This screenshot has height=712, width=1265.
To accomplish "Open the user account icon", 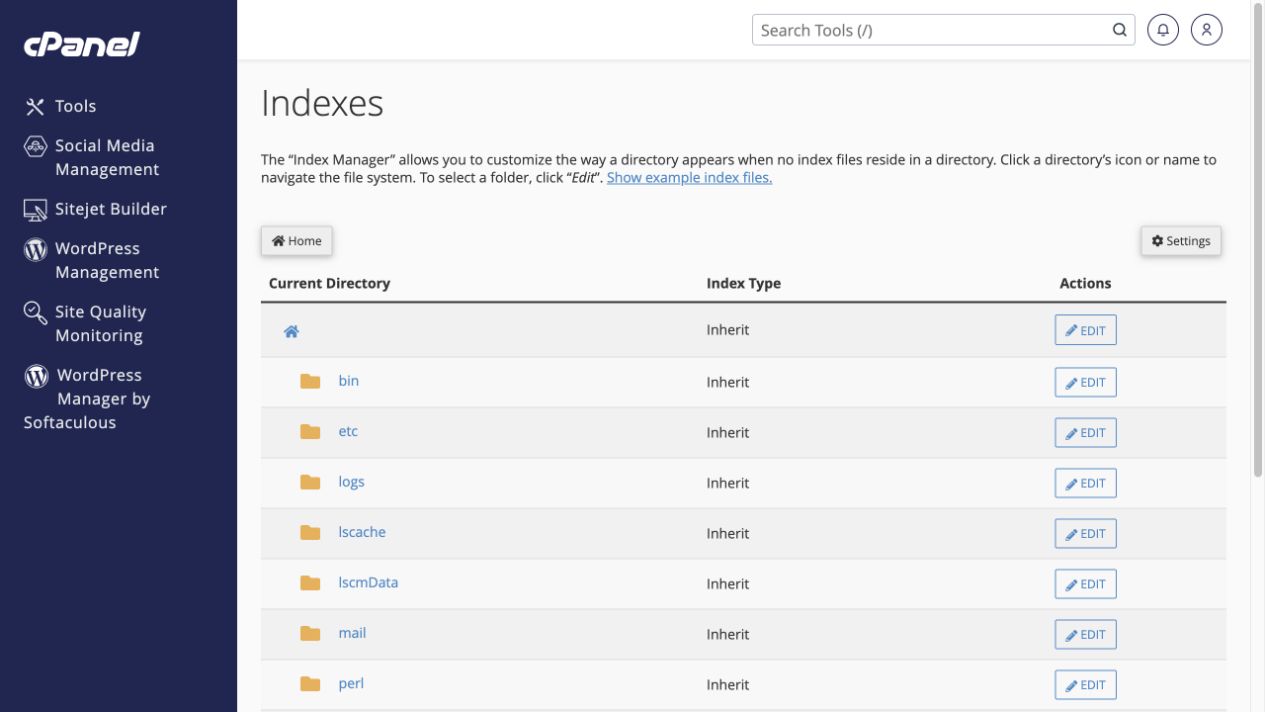I will coord(1207,30).
